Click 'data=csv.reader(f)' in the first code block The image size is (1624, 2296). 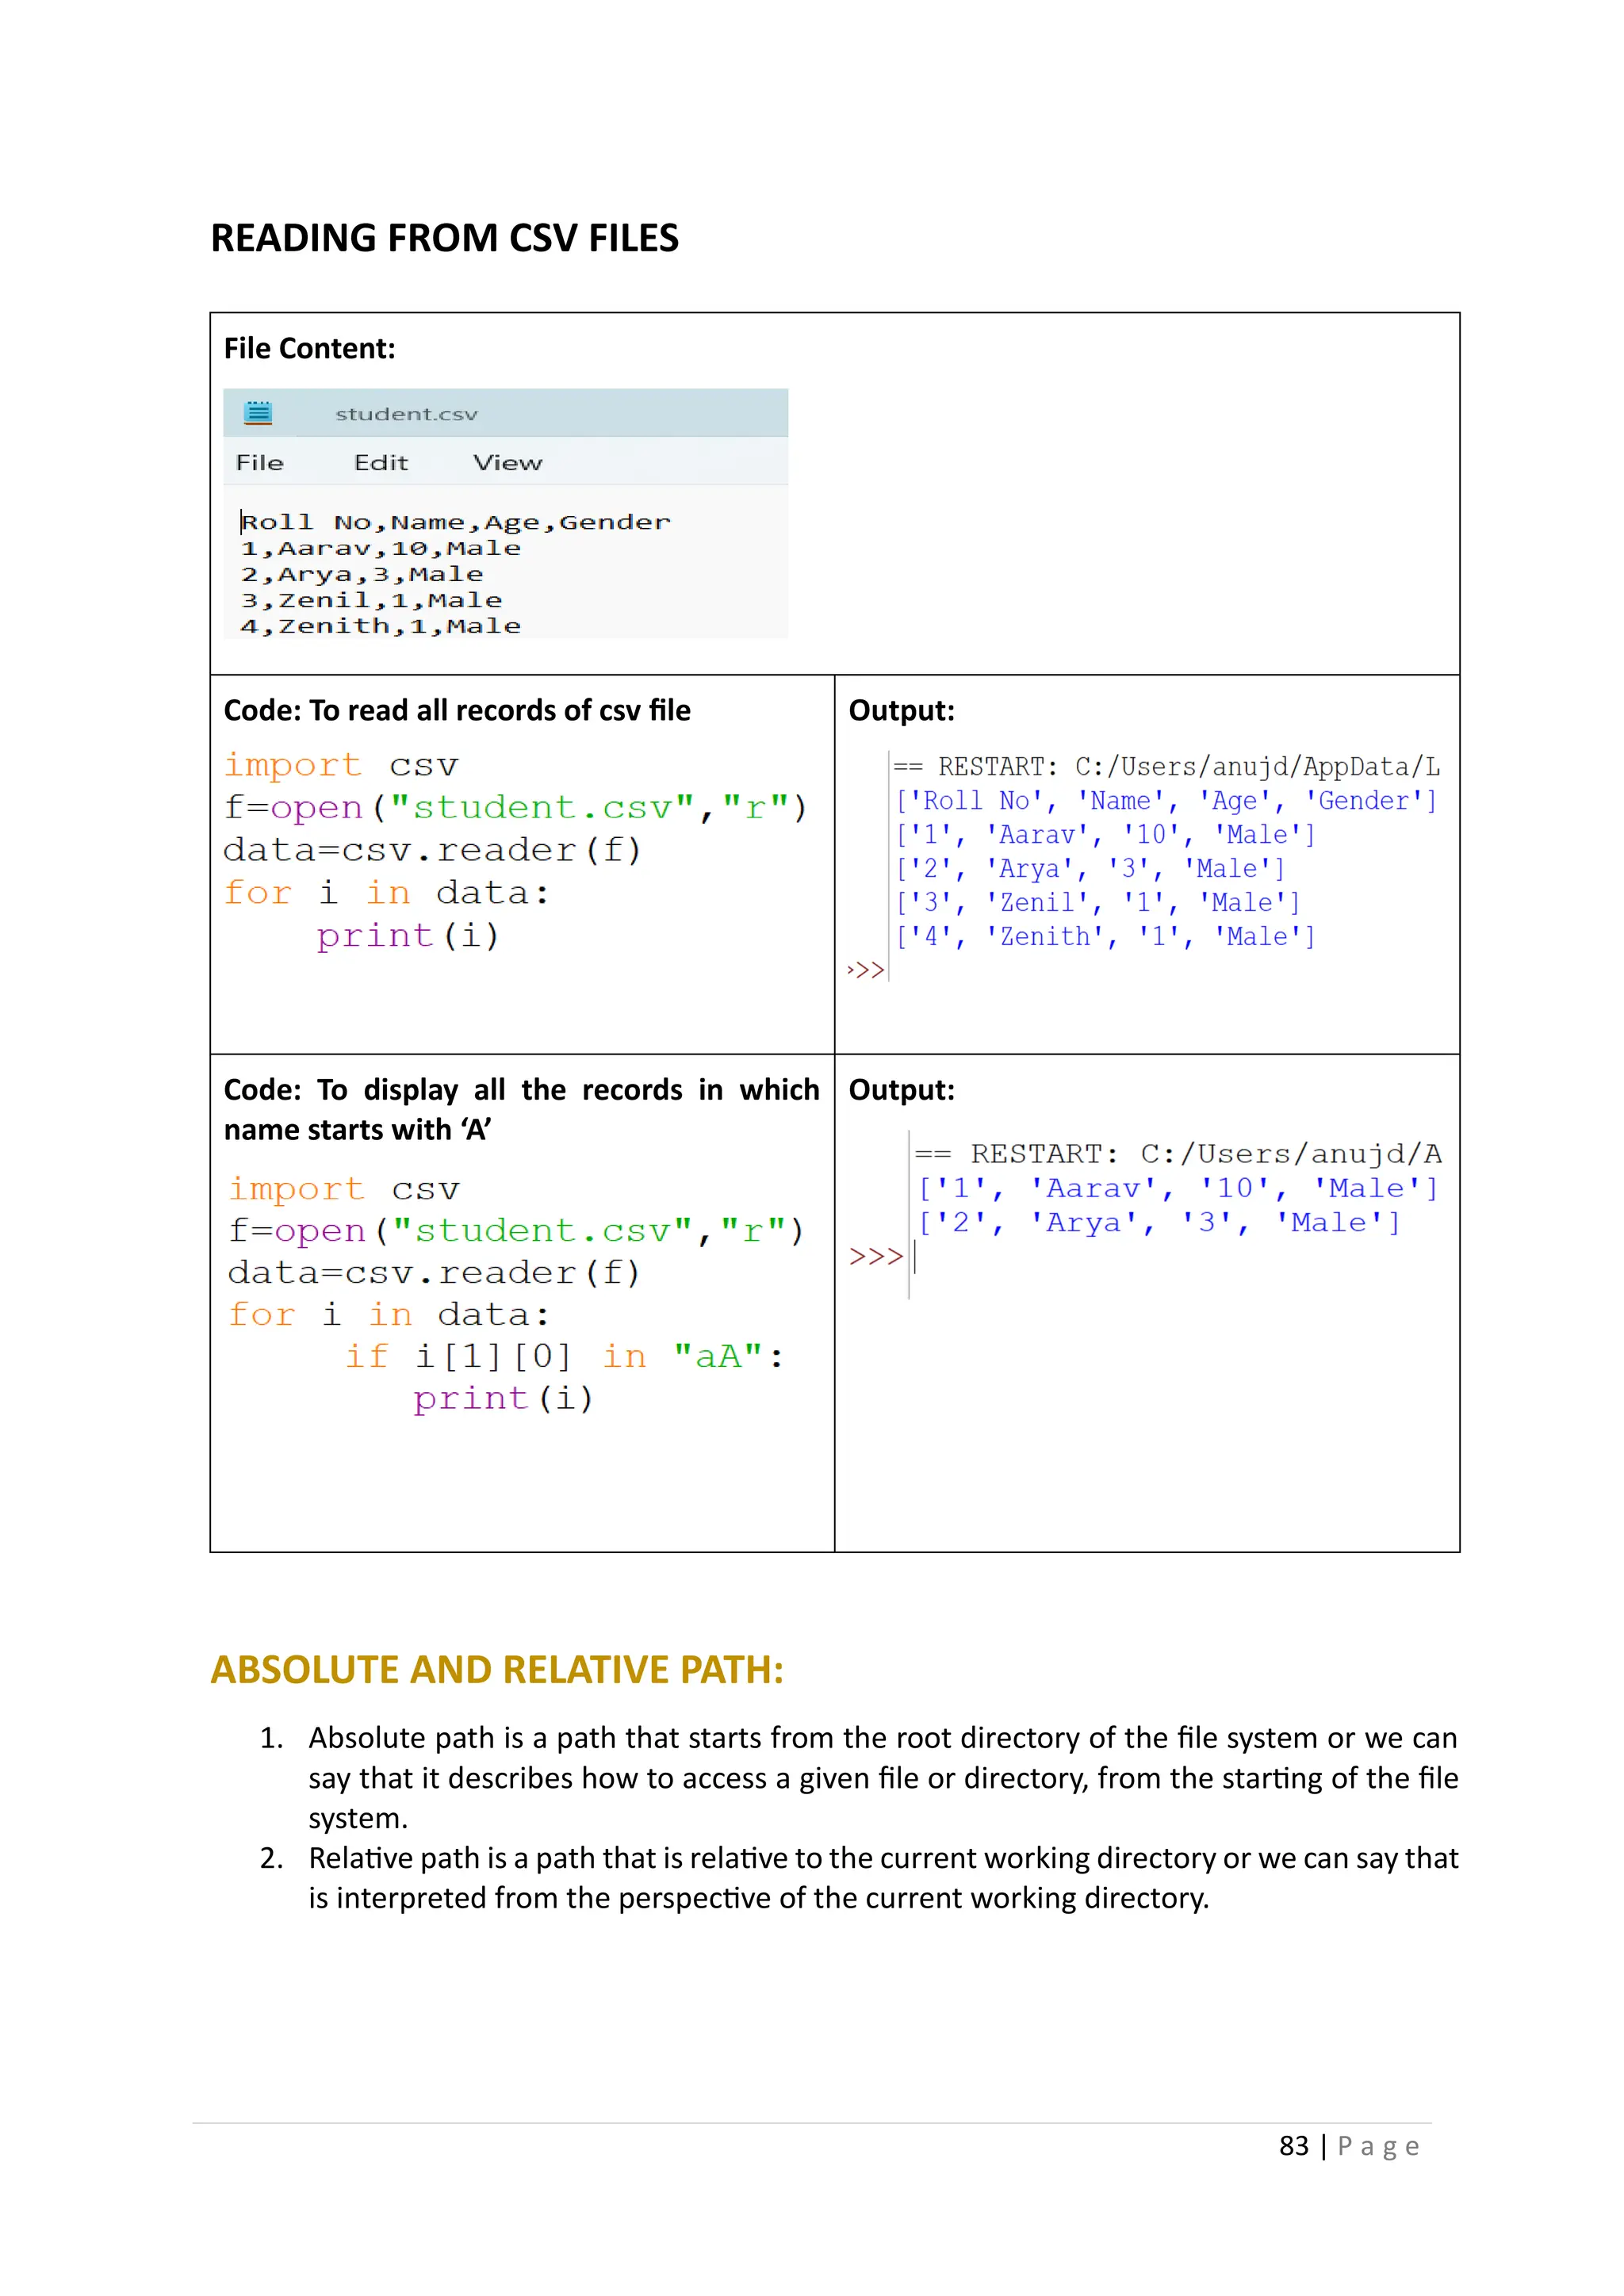click(432, 850)
